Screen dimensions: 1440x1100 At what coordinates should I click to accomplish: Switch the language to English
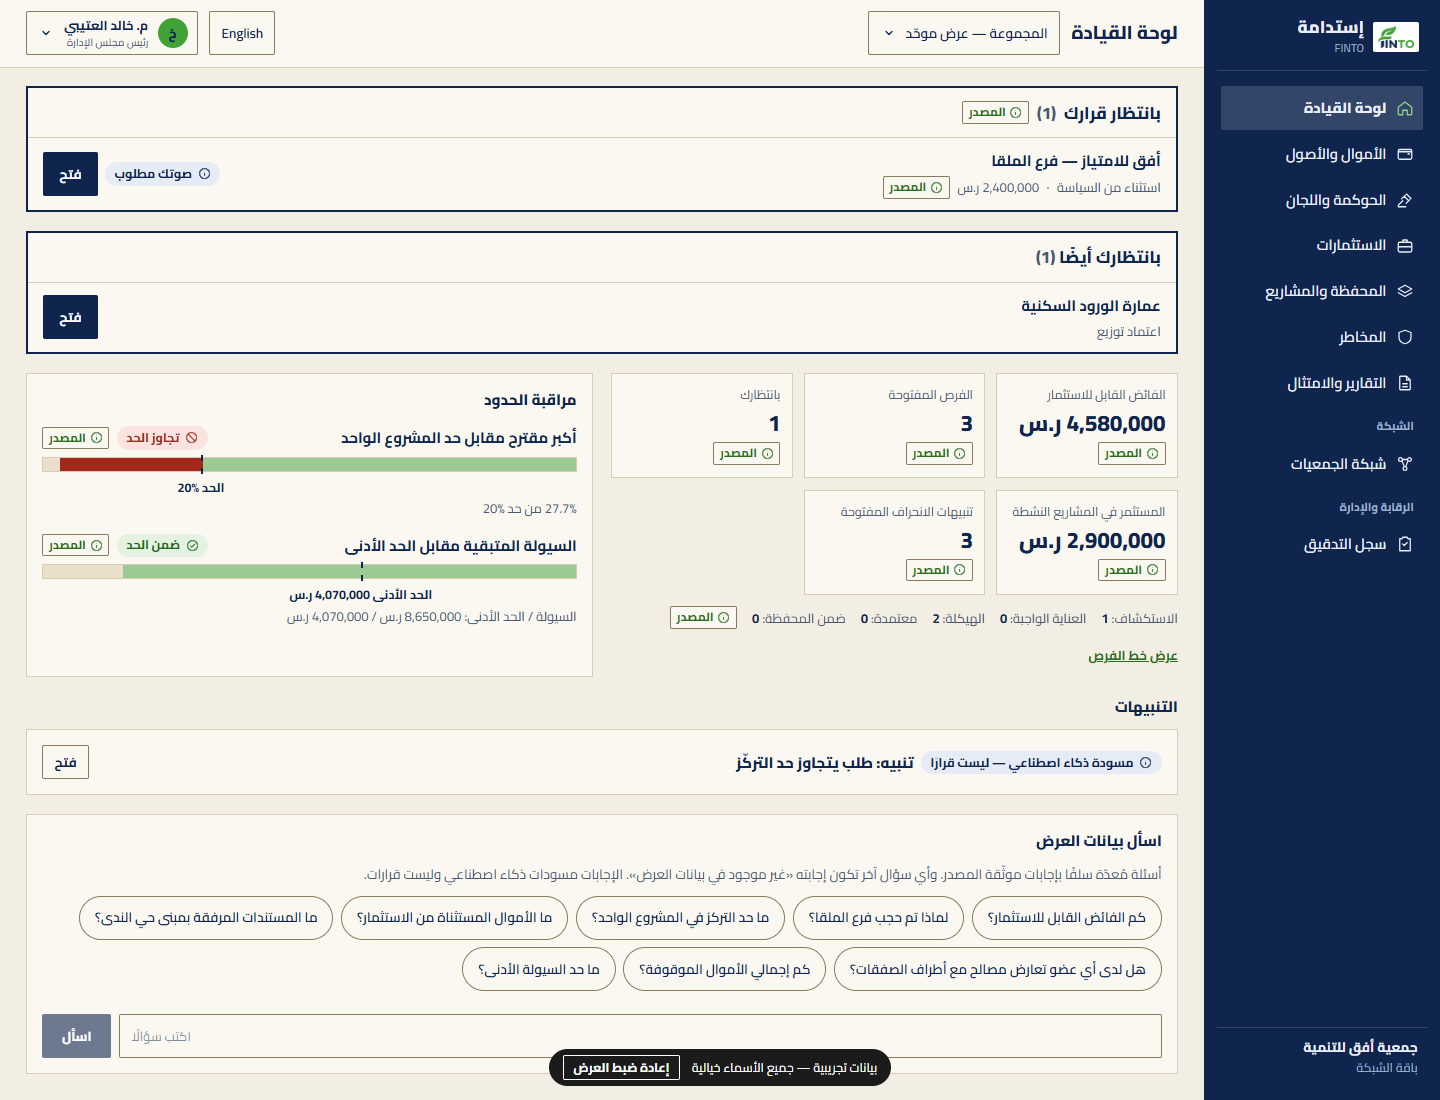(x=242, y=33)
